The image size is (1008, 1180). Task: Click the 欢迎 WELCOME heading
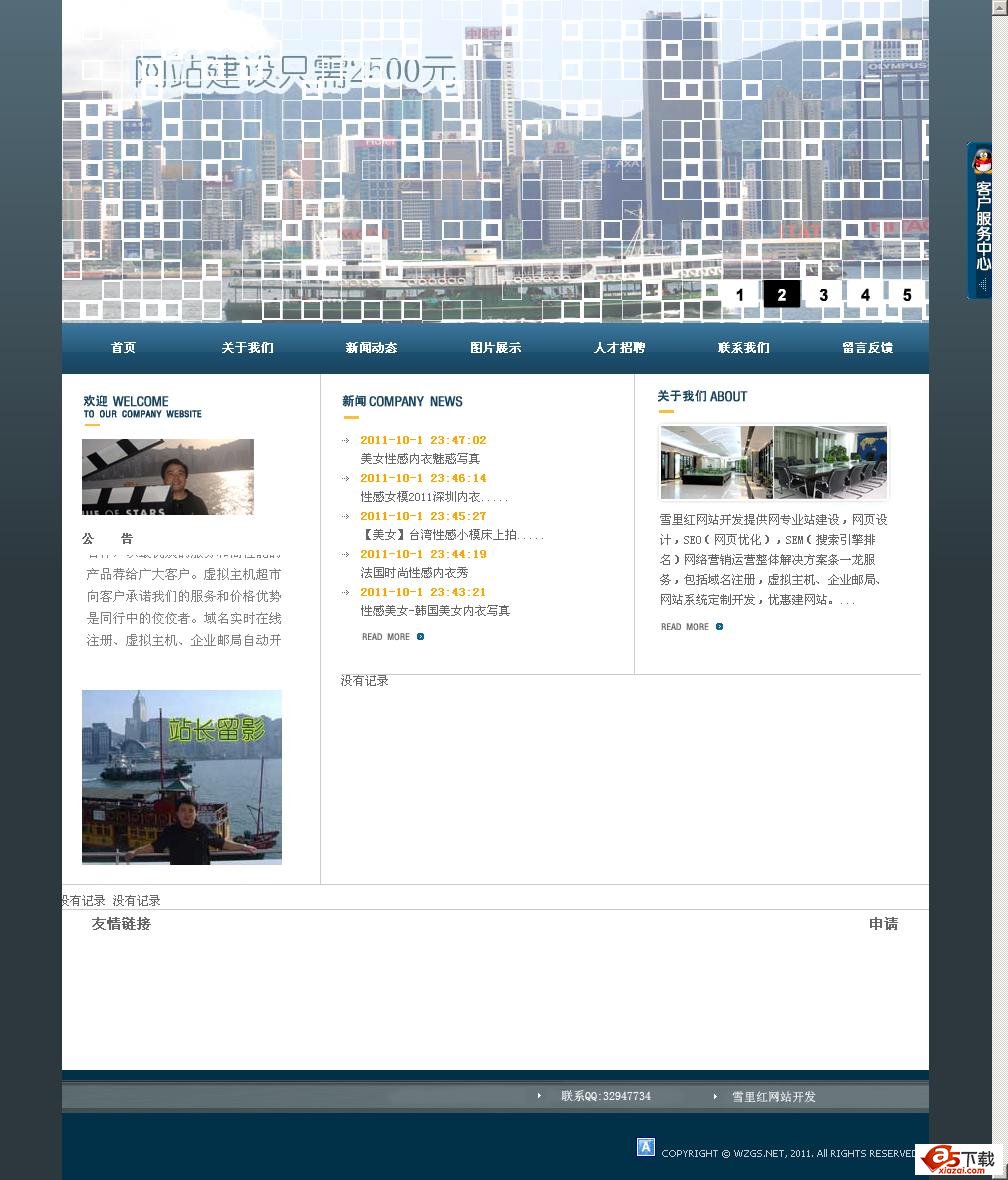click(x=142, y=406)
